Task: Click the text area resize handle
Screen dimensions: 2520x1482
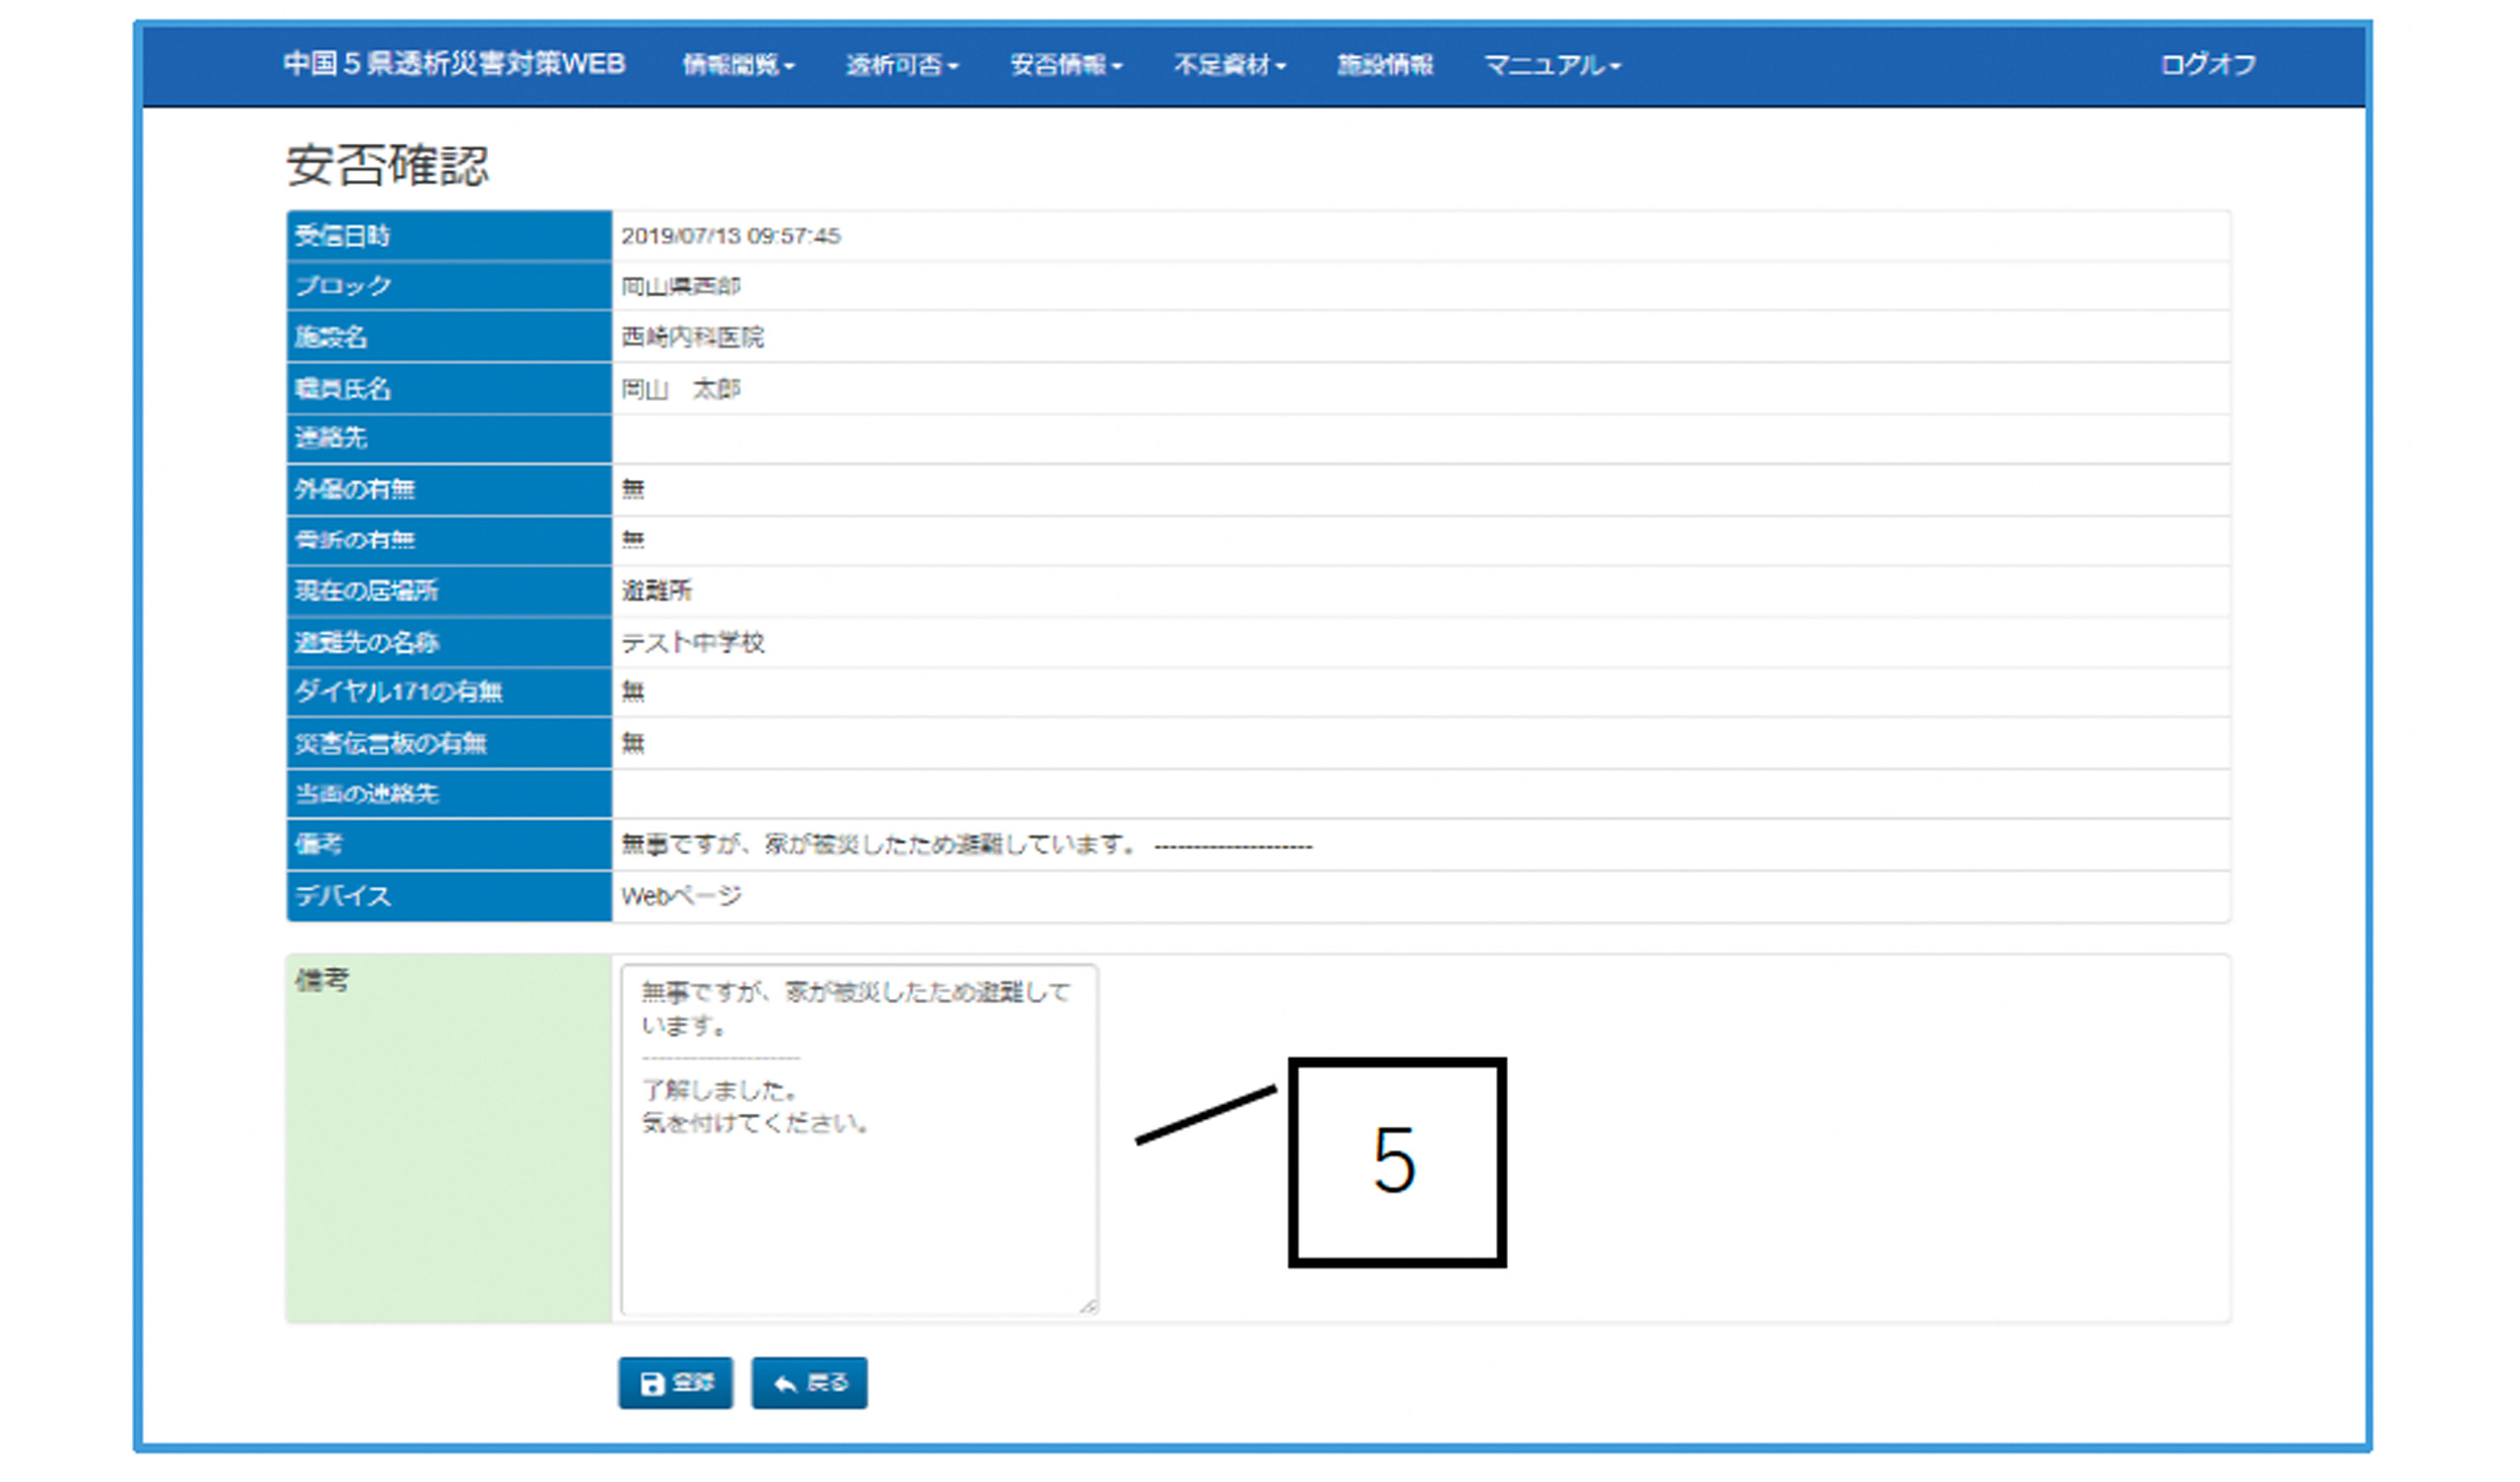Action: pos(1088,1306)
